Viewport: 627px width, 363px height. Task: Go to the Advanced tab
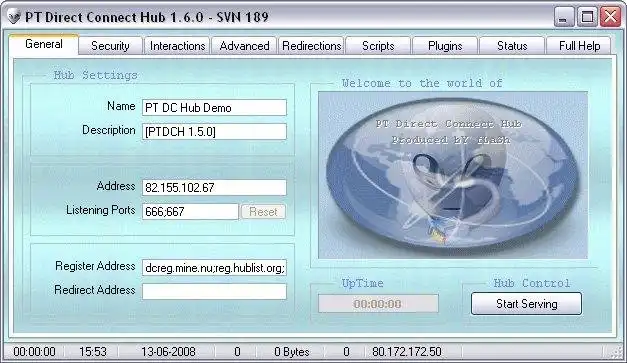tap(244, 46)
